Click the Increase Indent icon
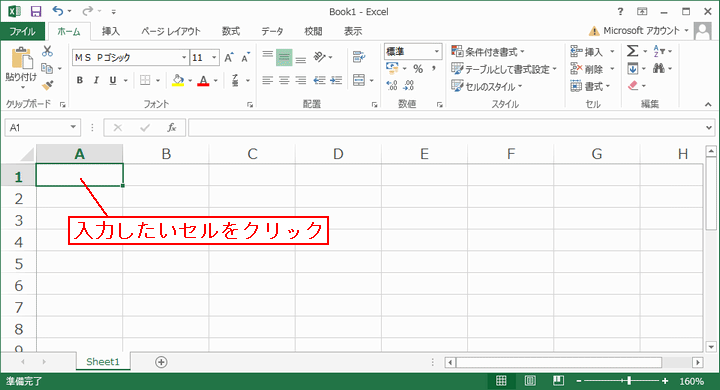This screenshot has width=720, height=390. pyautogui.click(x=336, y=80)
